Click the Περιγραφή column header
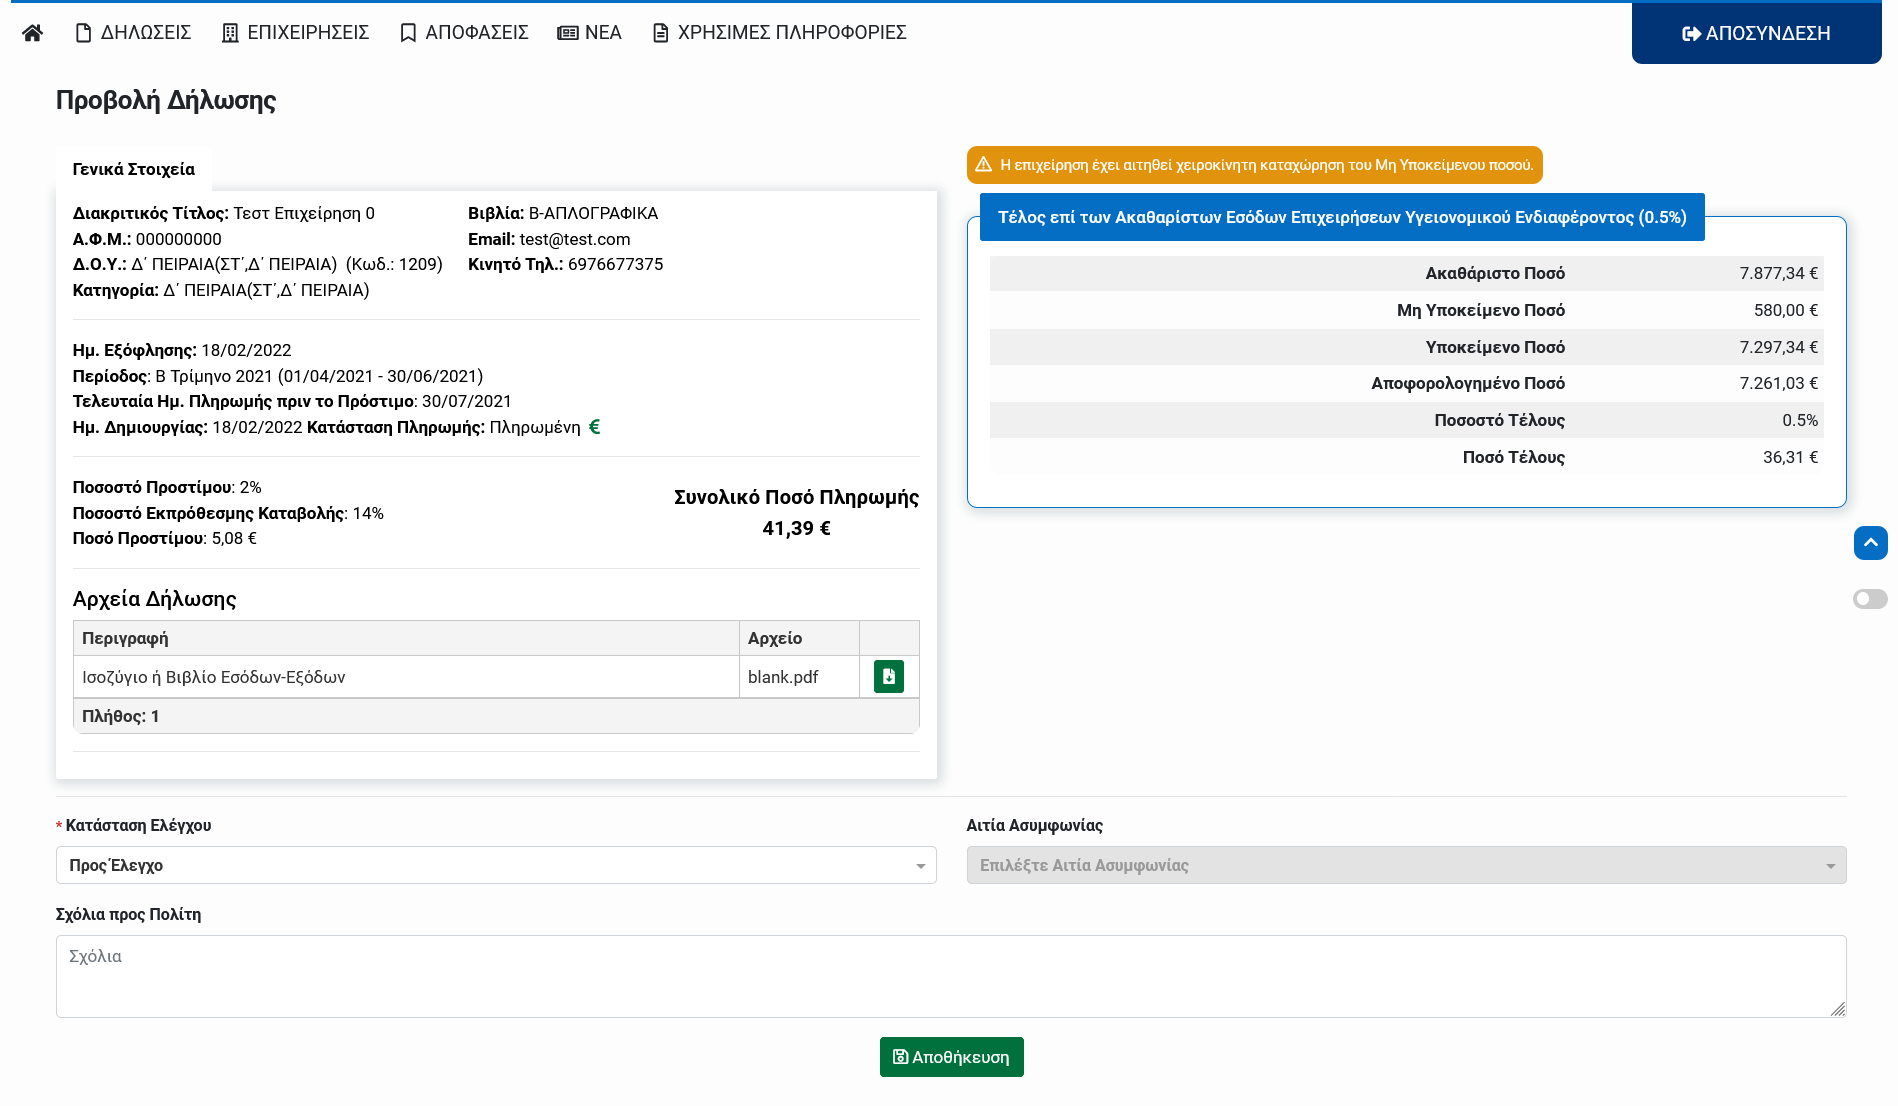This screenshot has height=1106, width=1898. 406,638
